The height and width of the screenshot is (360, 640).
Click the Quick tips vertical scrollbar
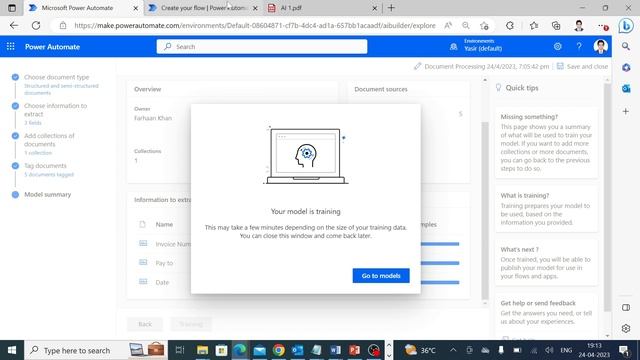(607, 198)
